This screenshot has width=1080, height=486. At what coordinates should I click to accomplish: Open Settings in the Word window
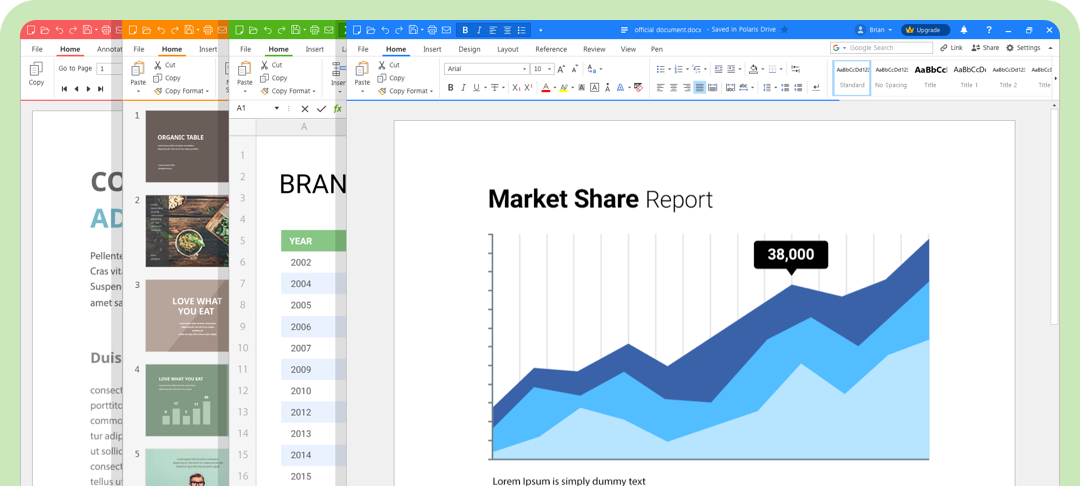[1023, 48]
